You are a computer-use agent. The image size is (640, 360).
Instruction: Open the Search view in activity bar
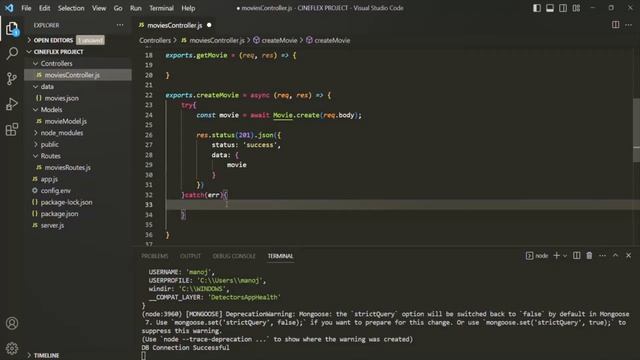[x=12, y=53]
